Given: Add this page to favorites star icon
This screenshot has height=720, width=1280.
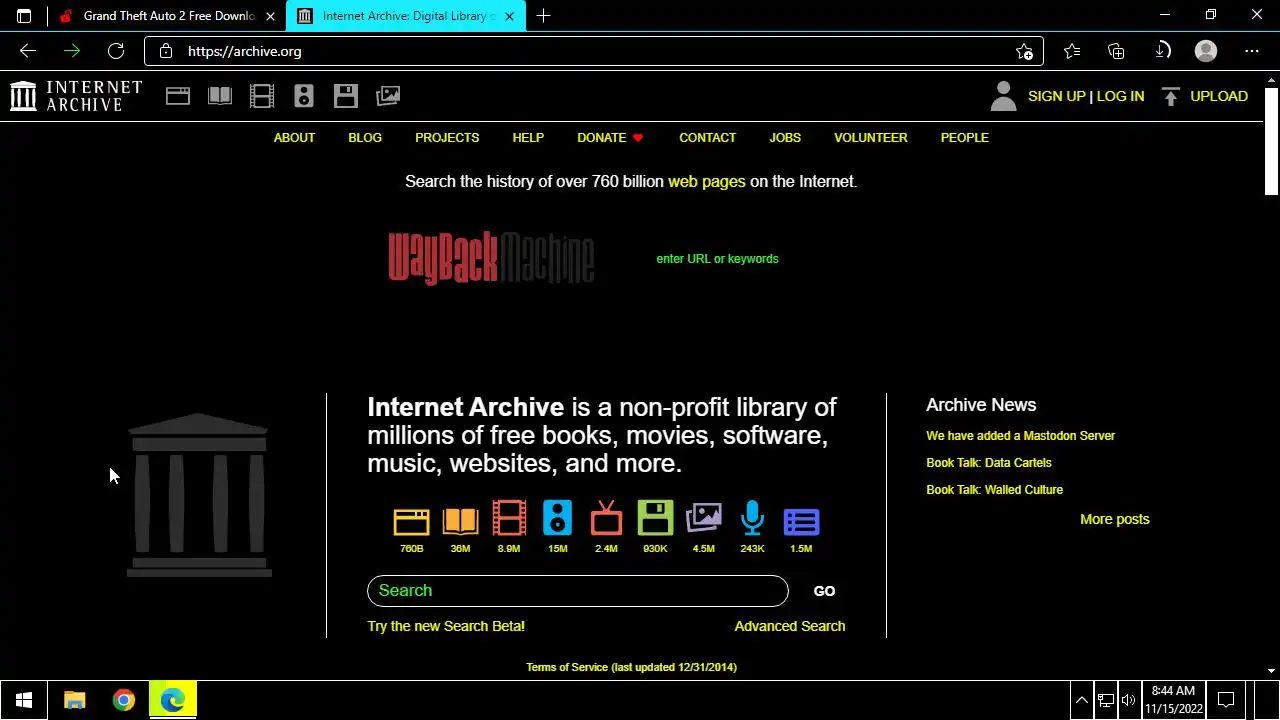Looking at the screenshot, I should 1024,51.
